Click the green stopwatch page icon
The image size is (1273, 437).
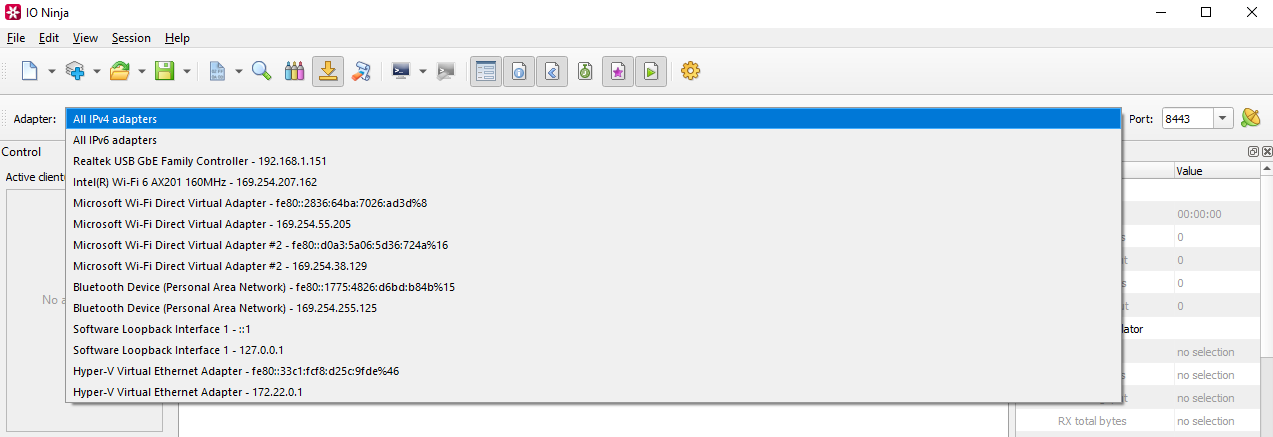point(585,71)
